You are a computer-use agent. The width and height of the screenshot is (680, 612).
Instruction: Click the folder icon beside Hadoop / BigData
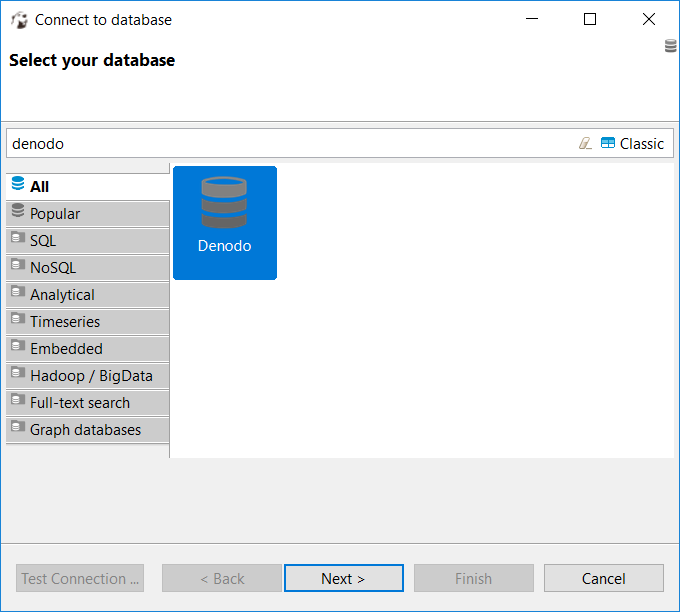(x=18, y=373)
